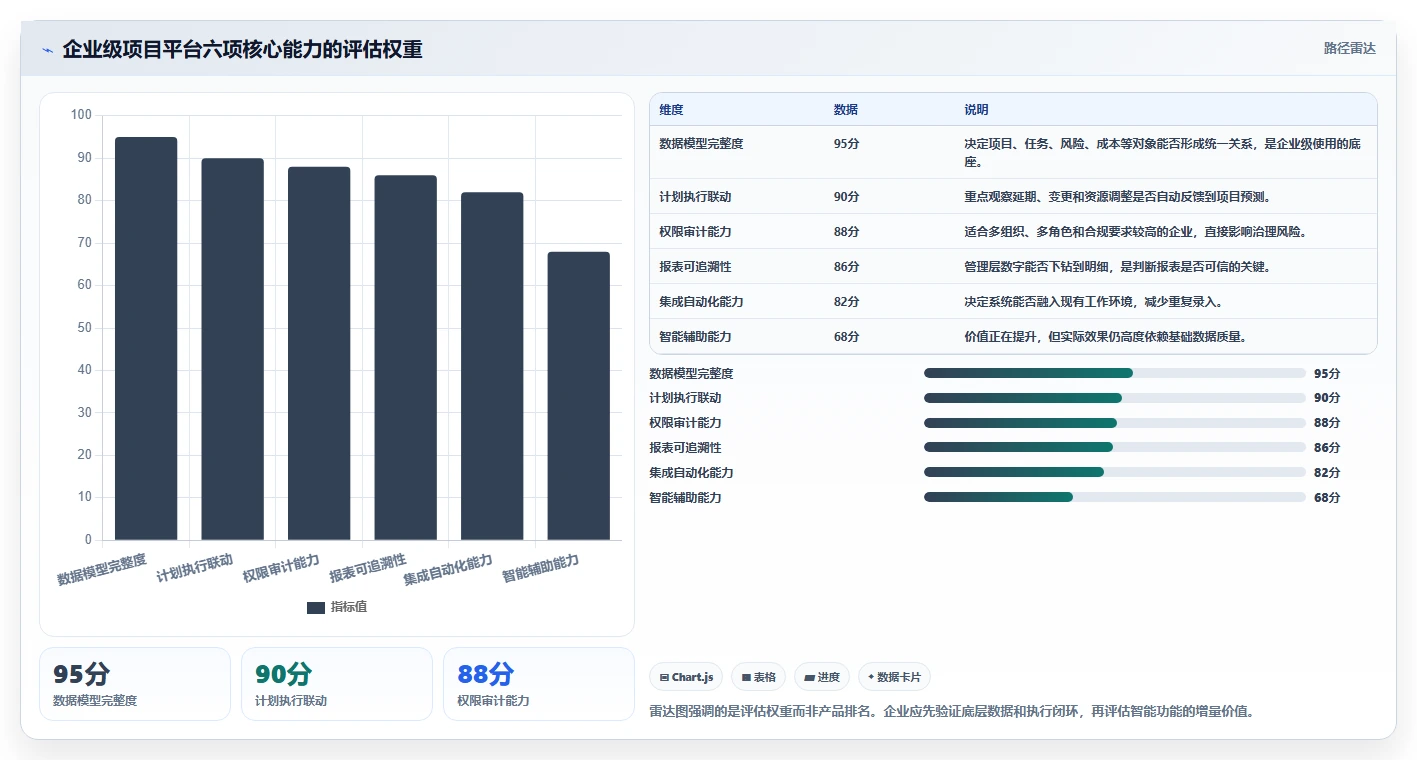
Task: Click the 68分 cell in table
Action: (x=846, y=337)
